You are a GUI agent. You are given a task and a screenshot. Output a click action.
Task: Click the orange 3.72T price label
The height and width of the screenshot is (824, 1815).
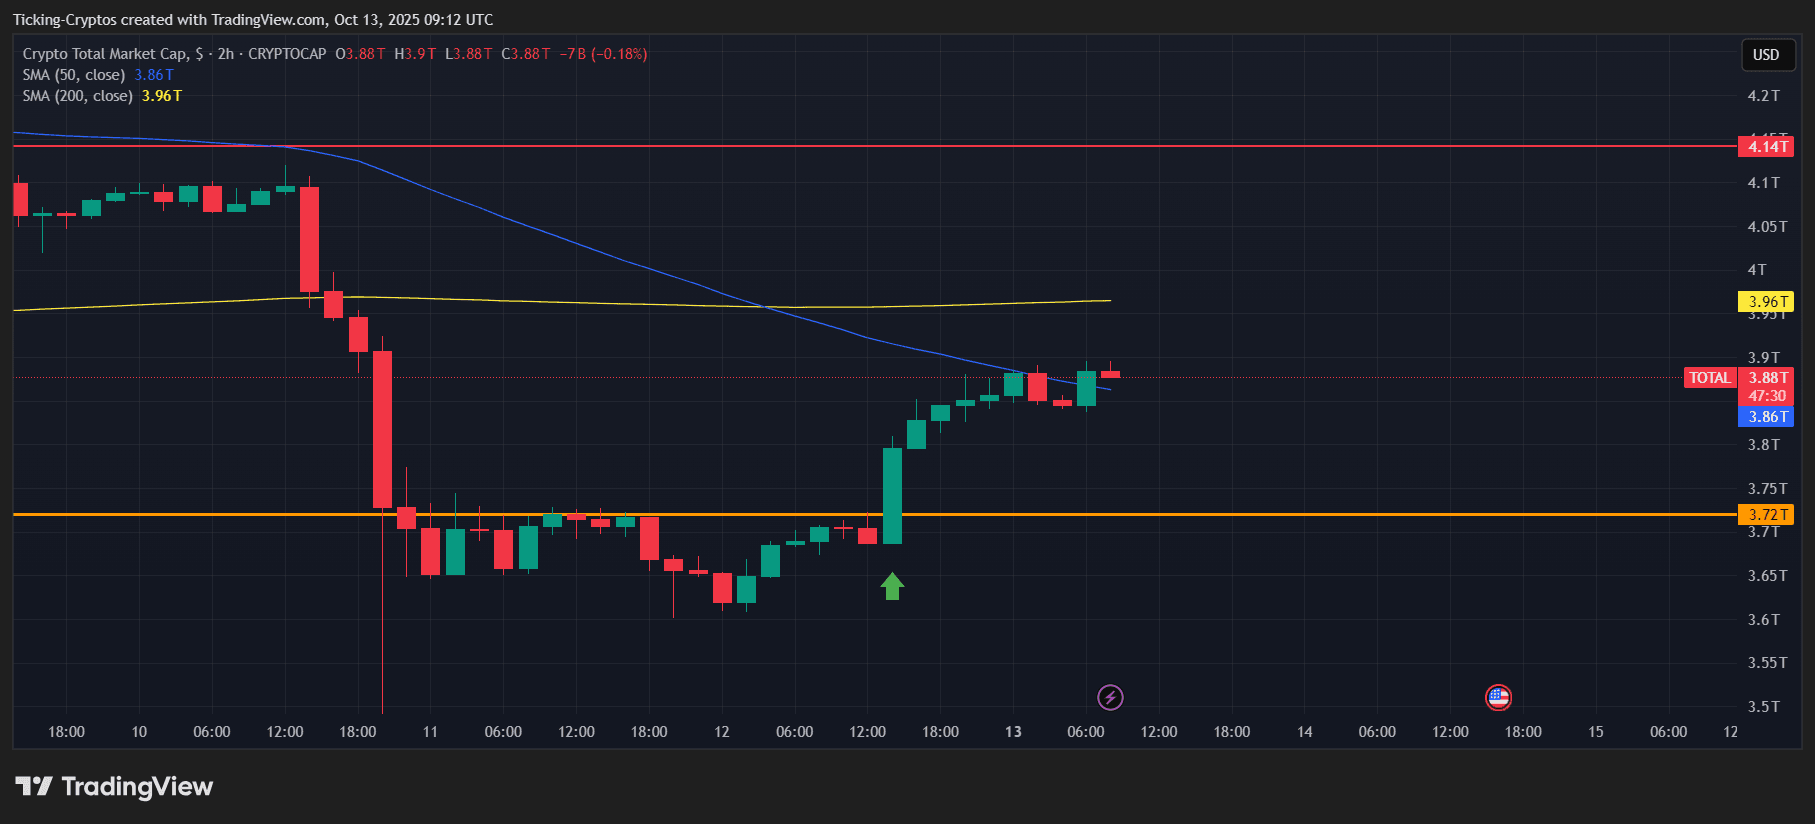point(1767,515)
